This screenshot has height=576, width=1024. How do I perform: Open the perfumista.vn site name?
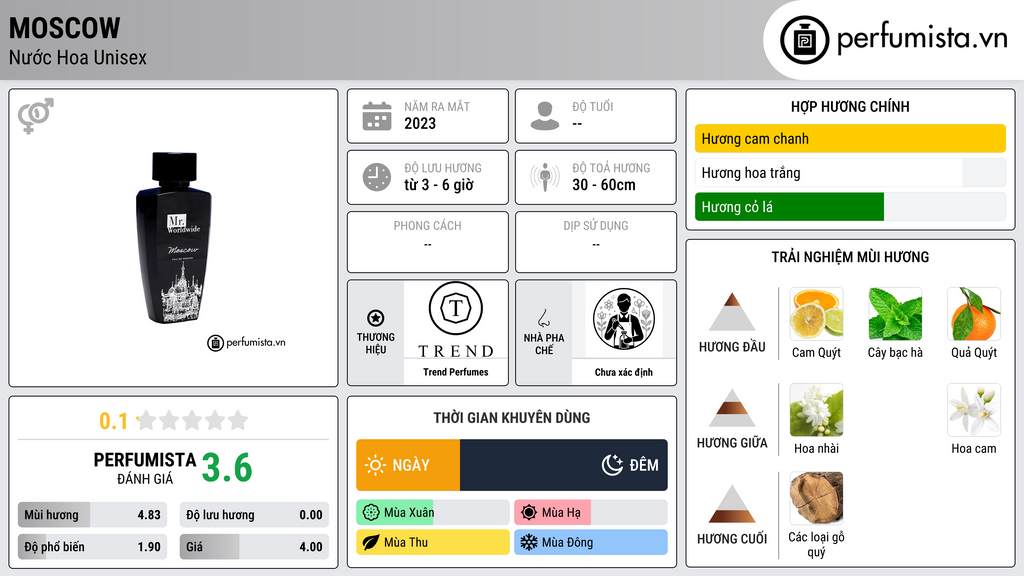[x=922, y=39]
